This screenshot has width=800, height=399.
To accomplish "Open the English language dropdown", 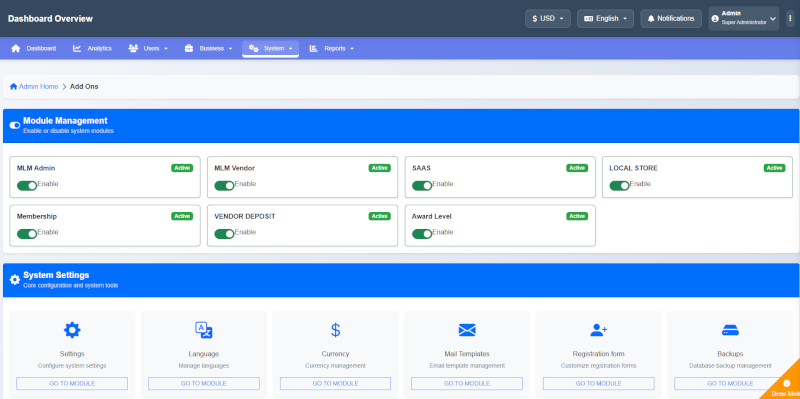I will pos(605,18).
